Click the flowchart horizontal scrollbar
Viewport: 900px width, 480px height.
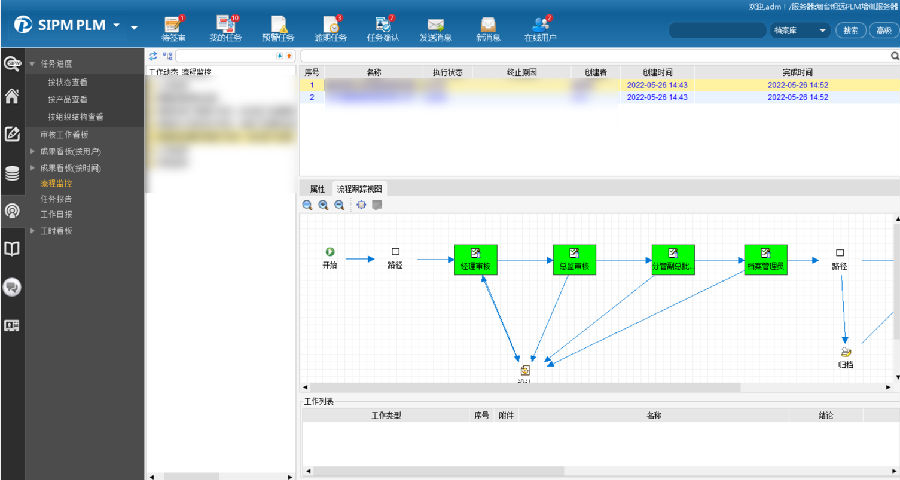point(525,388)
